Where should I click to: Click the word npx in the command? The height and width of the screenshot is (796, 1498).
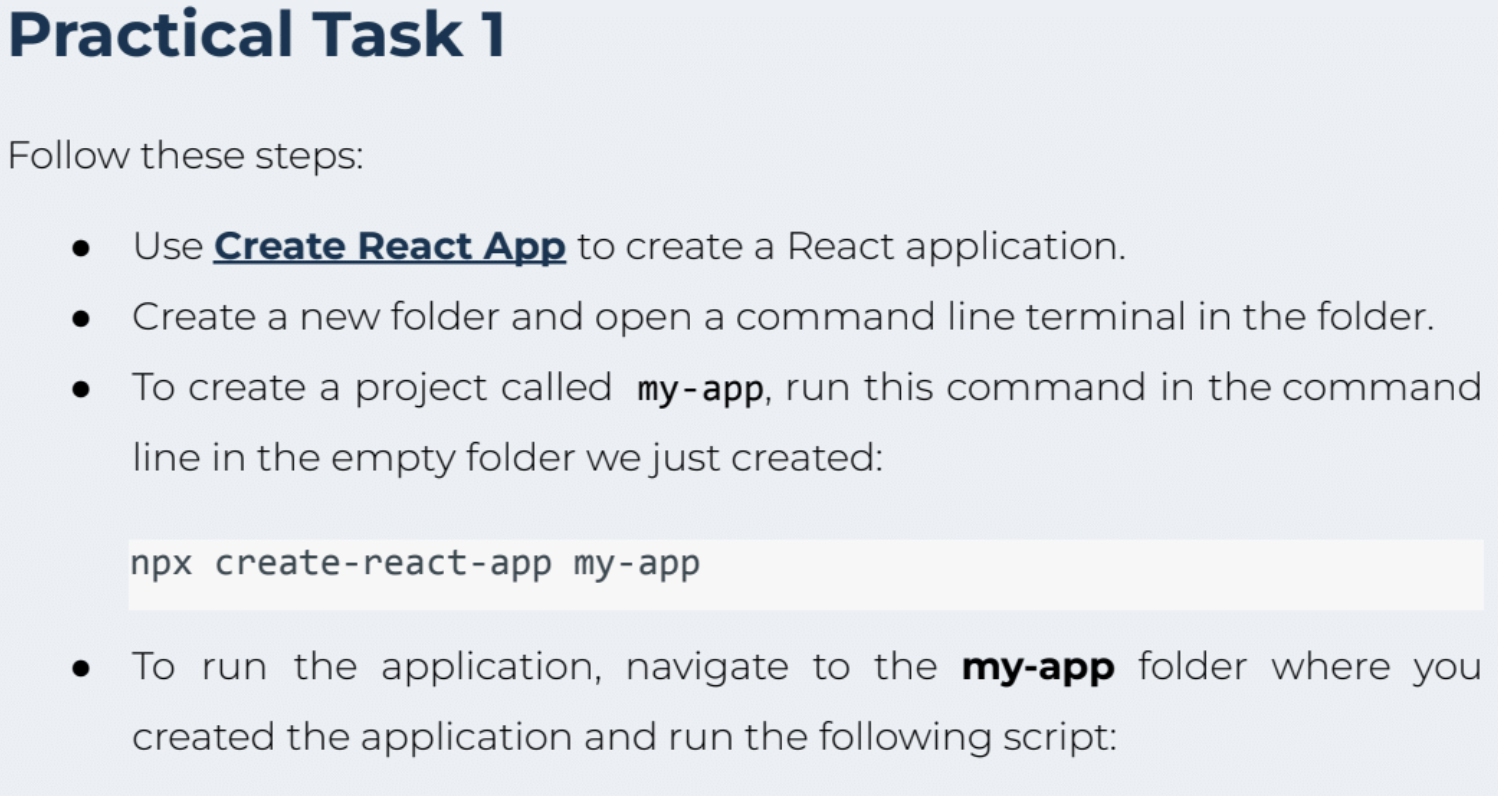(x=160, y=562)
